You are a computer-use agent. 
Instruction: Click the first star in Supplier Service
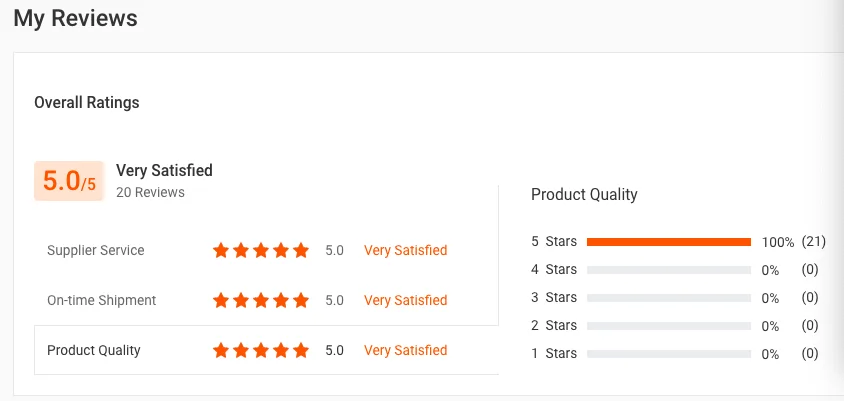click(221, 250)
